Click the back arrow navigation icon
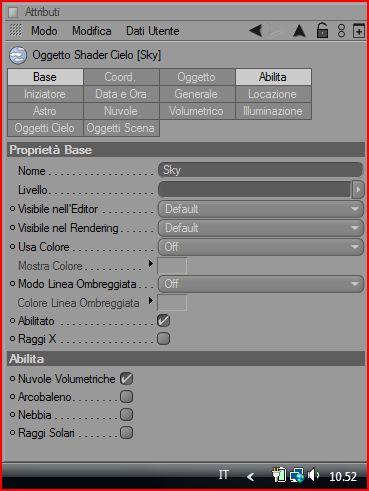The image size is (369, 491). point(256,31)
